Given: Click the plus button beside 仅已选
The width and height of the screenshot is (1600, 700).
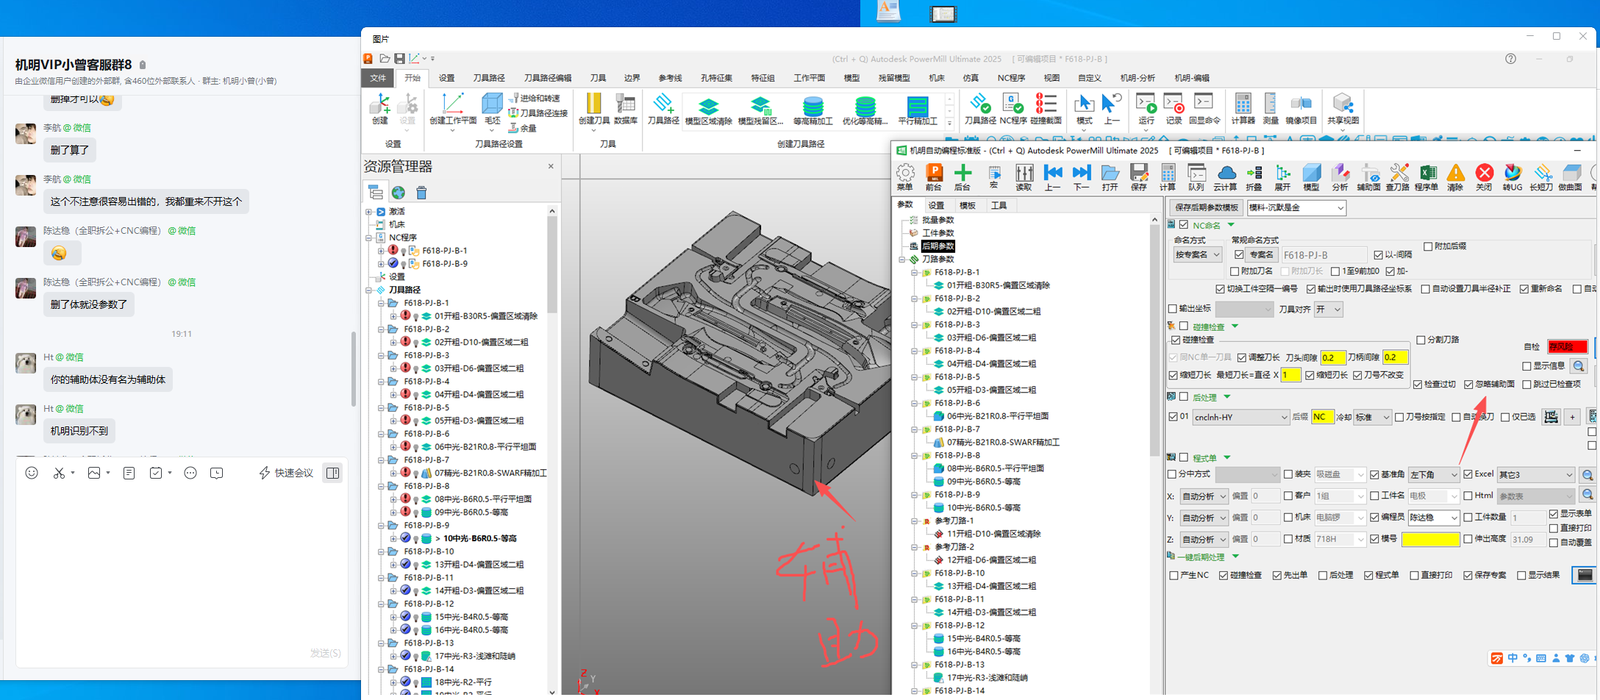Looking at the screenshot, I should pos(1572,417).
